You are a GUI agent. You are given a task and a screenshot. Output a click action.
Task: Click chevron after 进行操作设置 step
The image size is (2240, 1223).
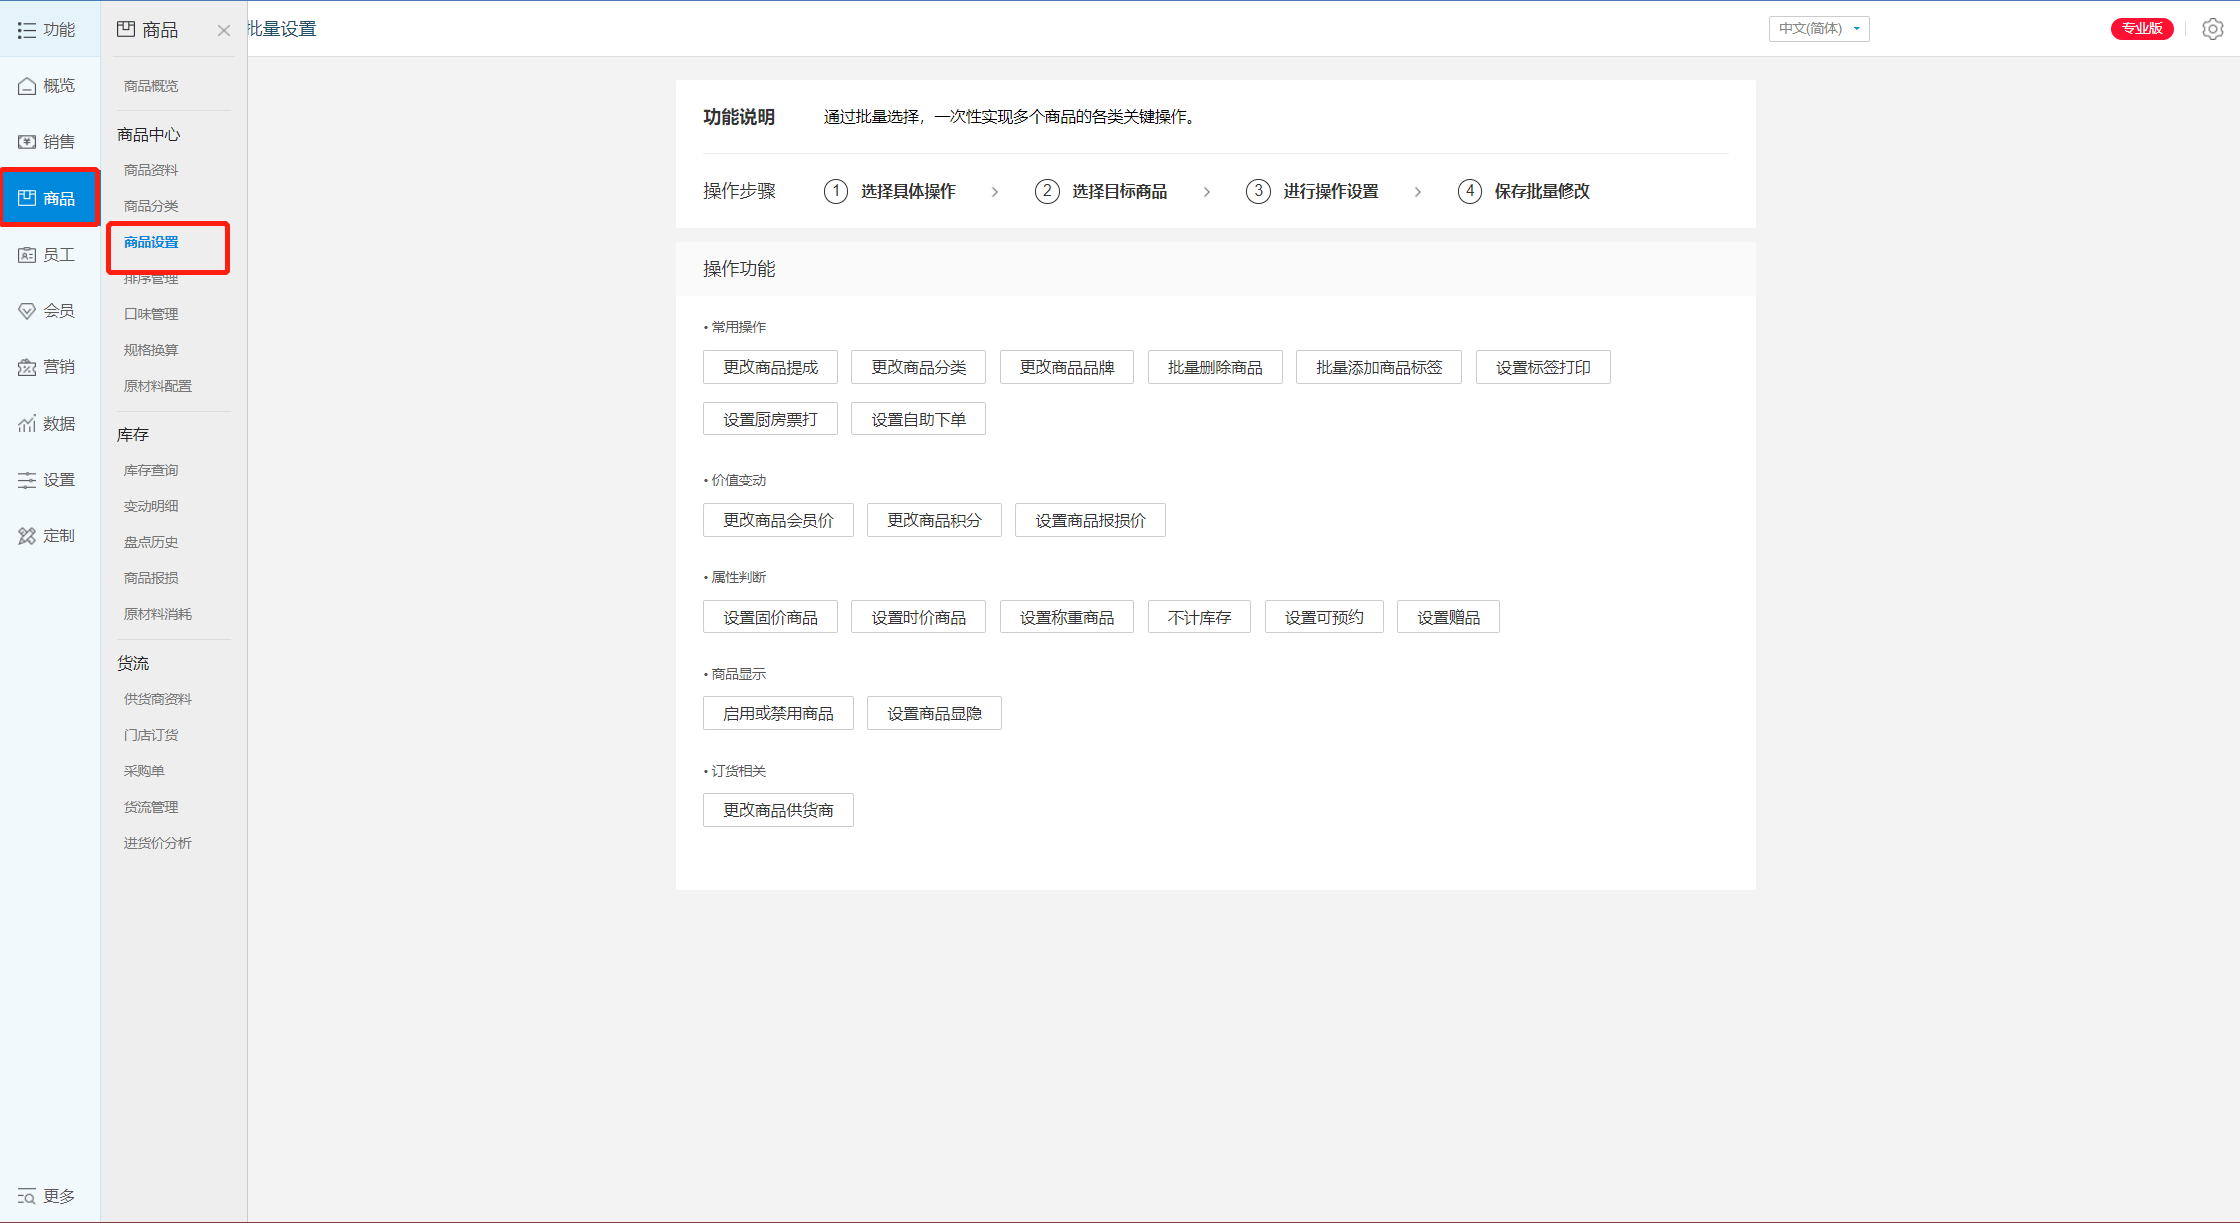pyautogui.click(x=1418, y=192)
